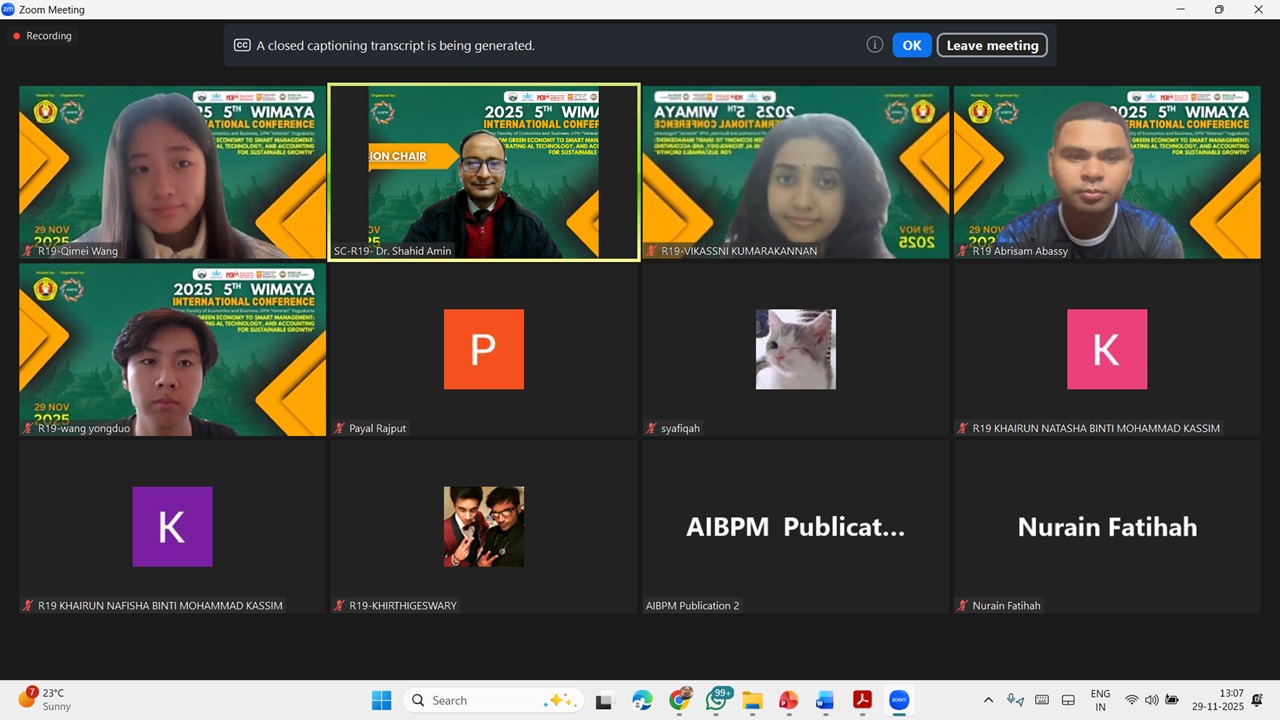
Task: Open the info icon in caption banner
Action: pos(874,45)
